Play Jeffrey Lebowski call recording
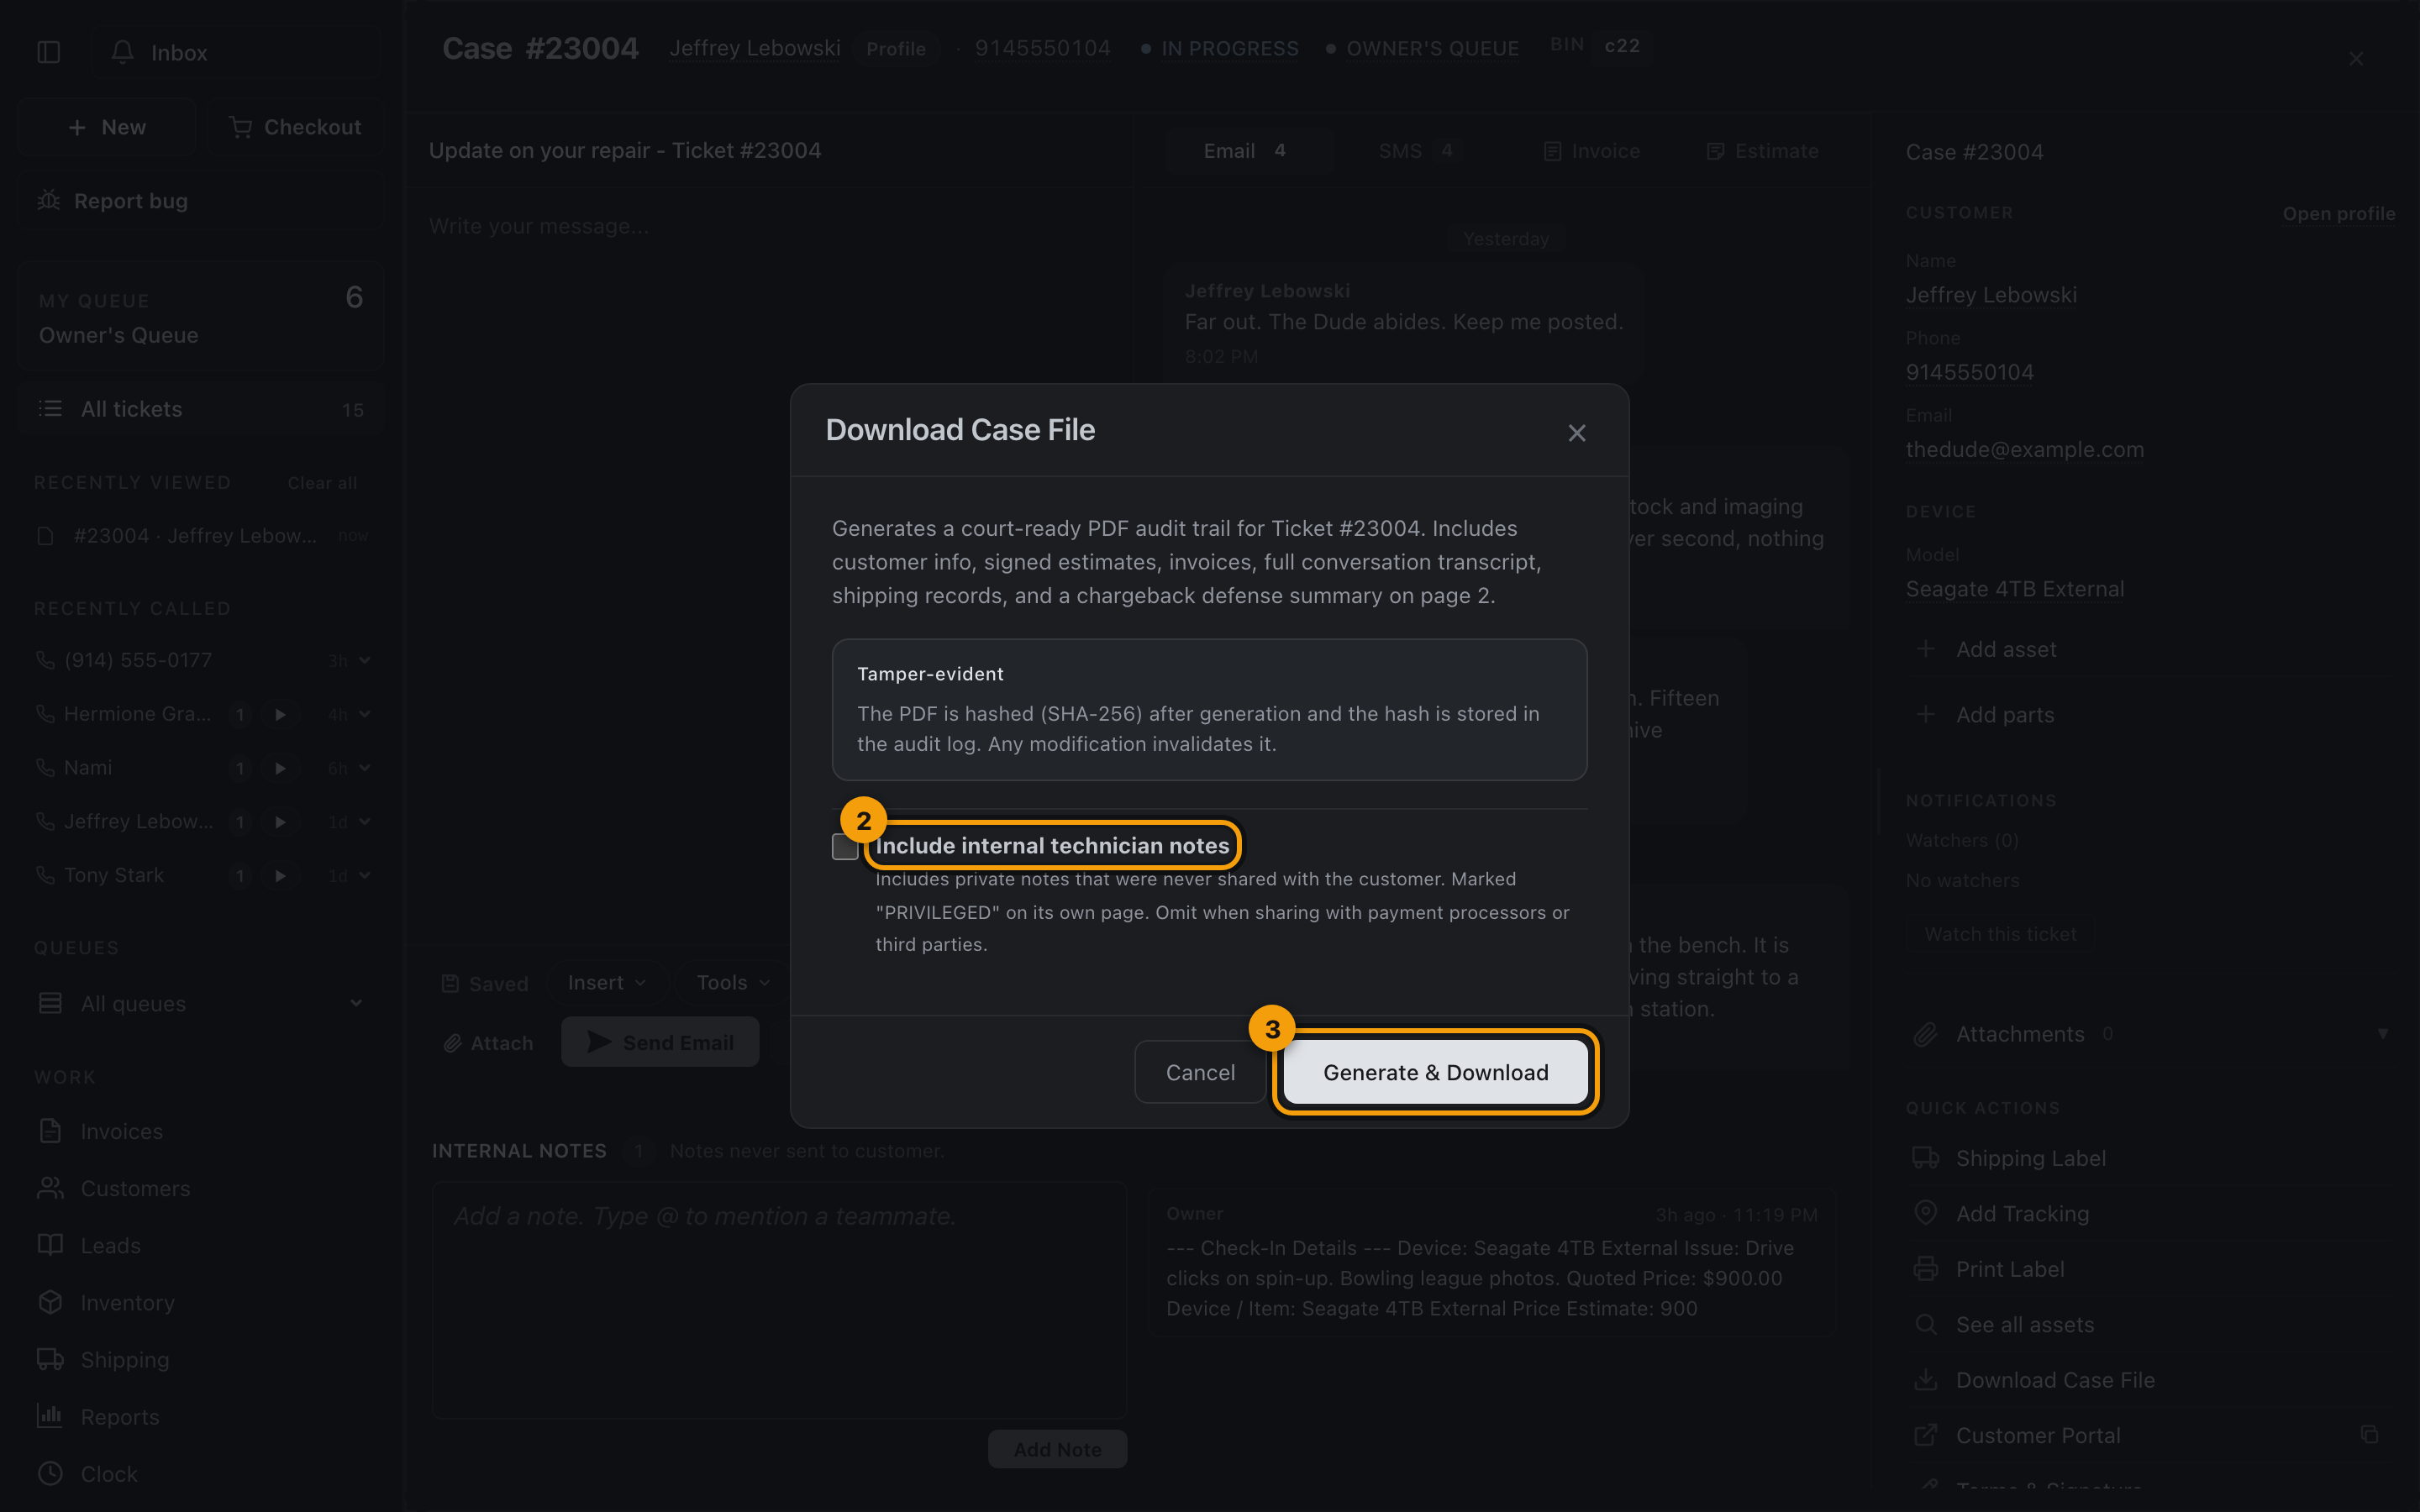This screenshot has width=2420, height=1512. click(x=280, y=821)
